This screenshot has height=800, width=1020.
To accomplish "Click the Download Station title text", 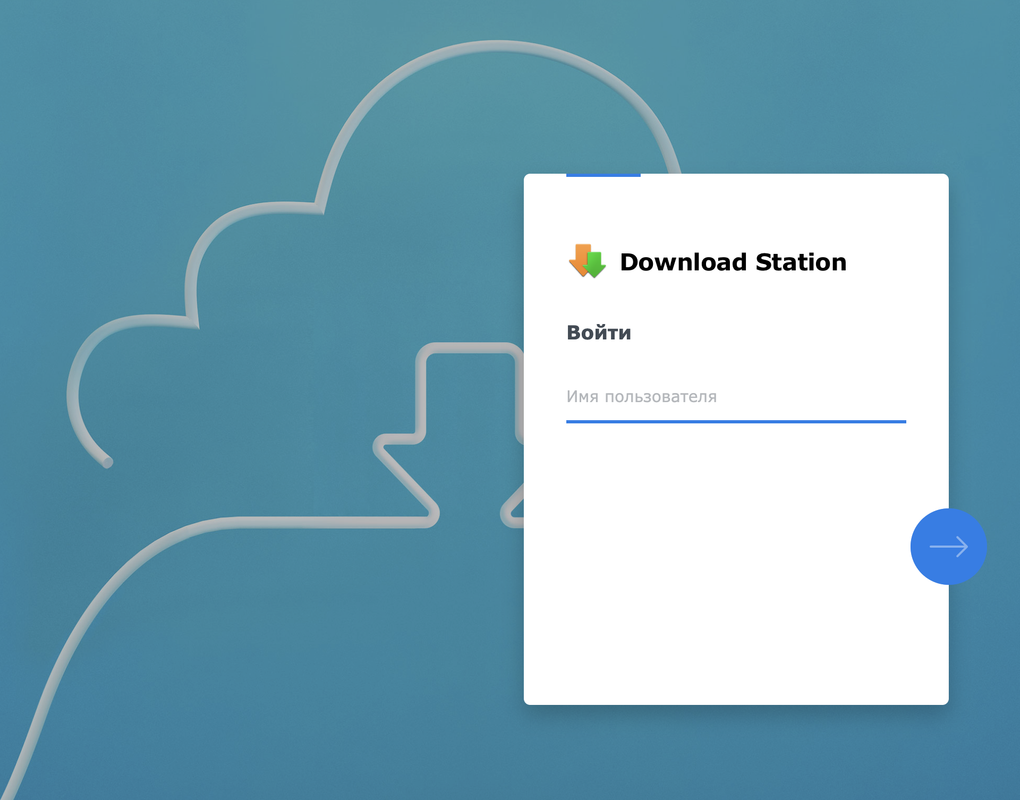I will coord(732,261).
